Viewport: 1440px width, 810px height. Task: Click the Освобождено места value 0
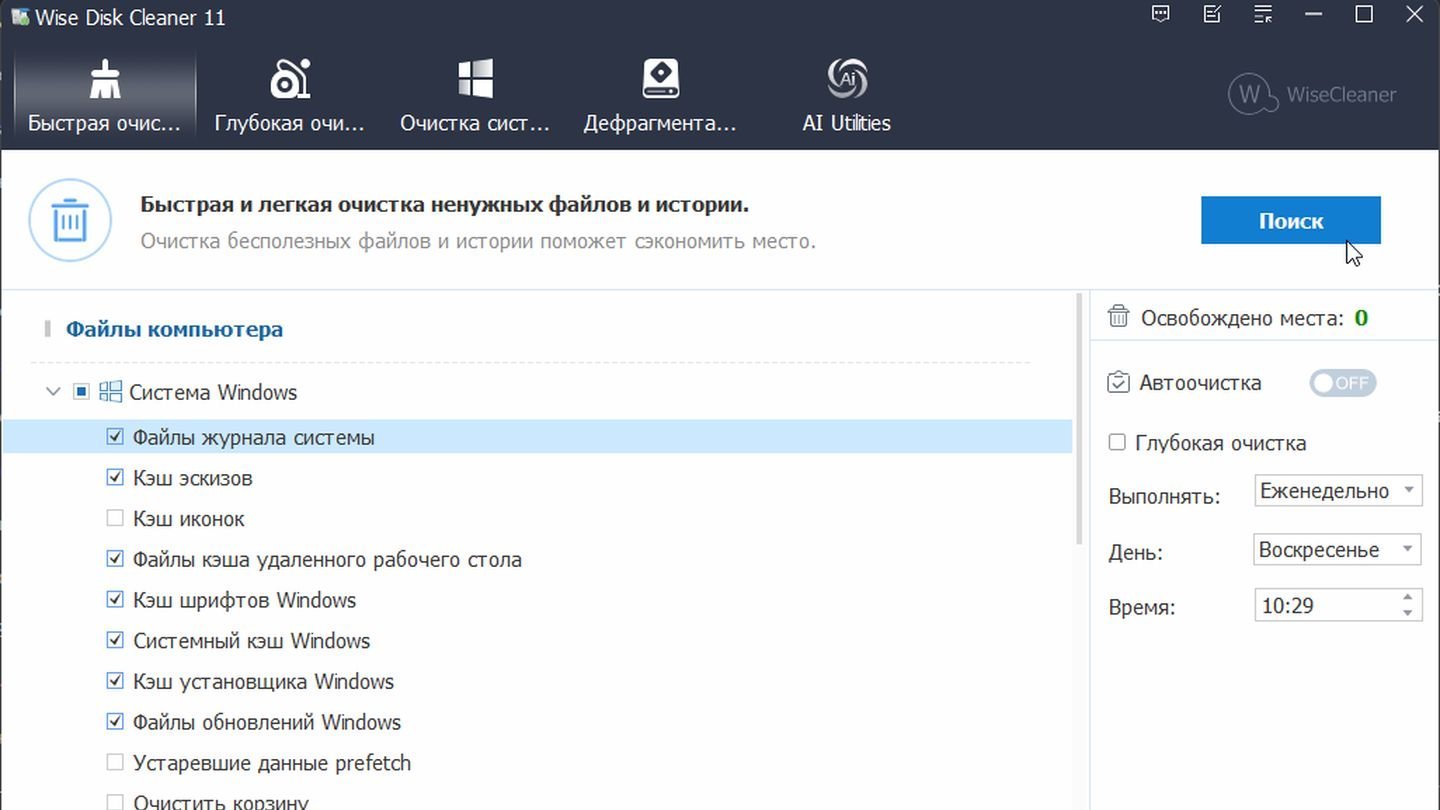pyautogui.click(x=1361, y=318)
